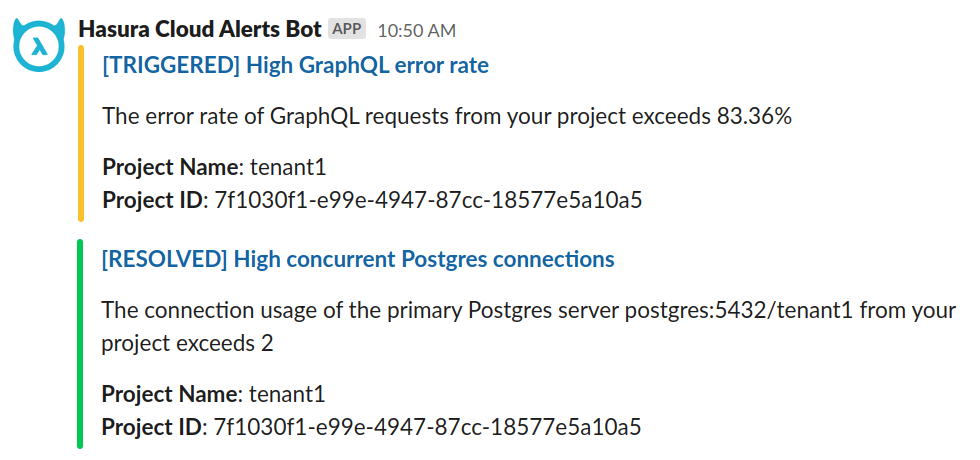Click the 'project exceeds 2' text line
Image resolution: width=980 pixels, height=460 pixels.
pos(187,343)
